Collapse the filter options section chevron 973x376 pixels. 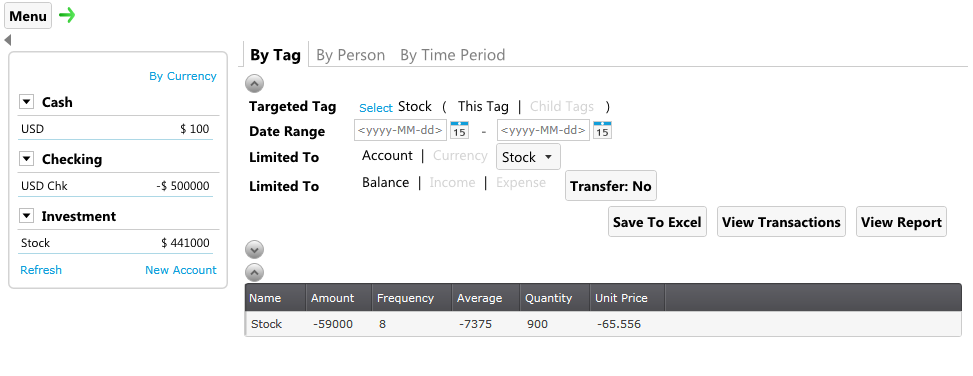(254, 84)
